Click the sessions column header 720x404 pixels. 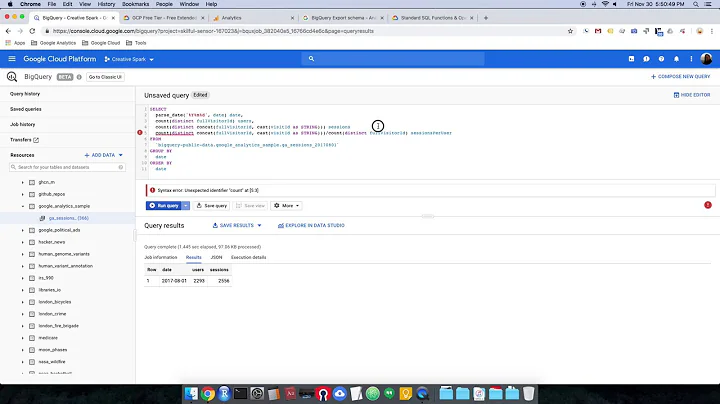coord(219,270)
